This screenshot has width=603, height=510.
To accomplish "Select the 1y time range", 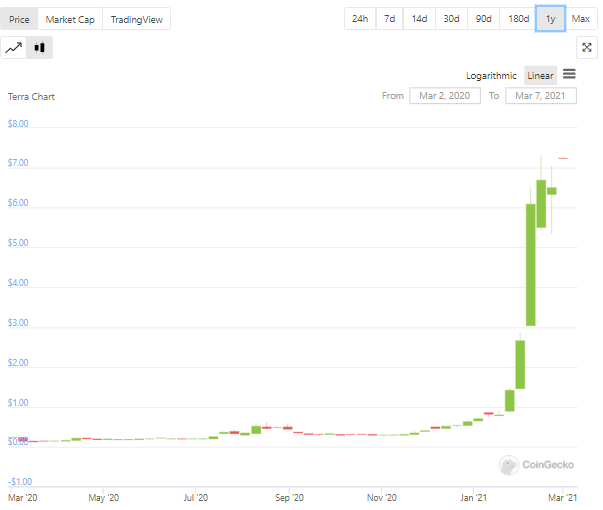I will tap(550, 18).
